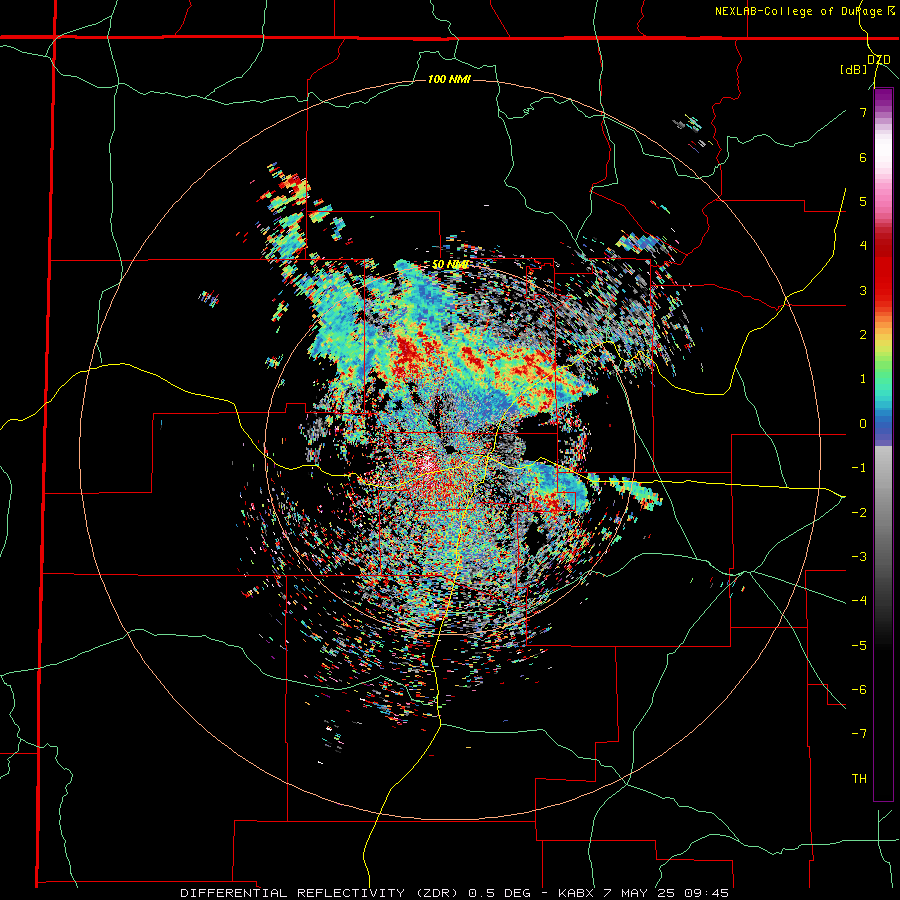Screen dimensions: 900x900
Task: Click the 6 dB tick on color scale
Action: tap(863, 157)
